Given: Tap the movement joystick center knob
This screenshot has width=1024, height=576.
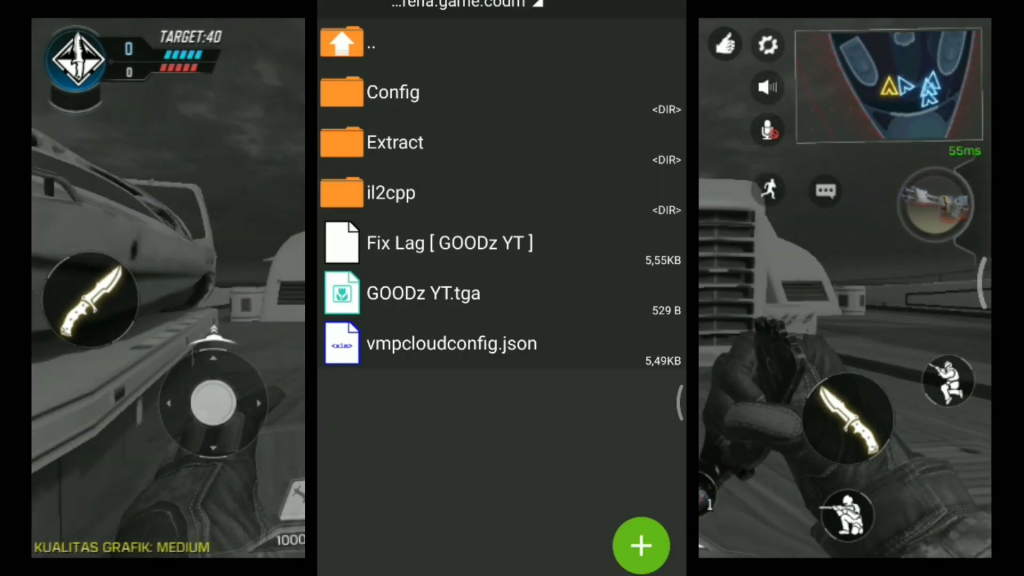Looking at the screenshot, I should (213, 402).
